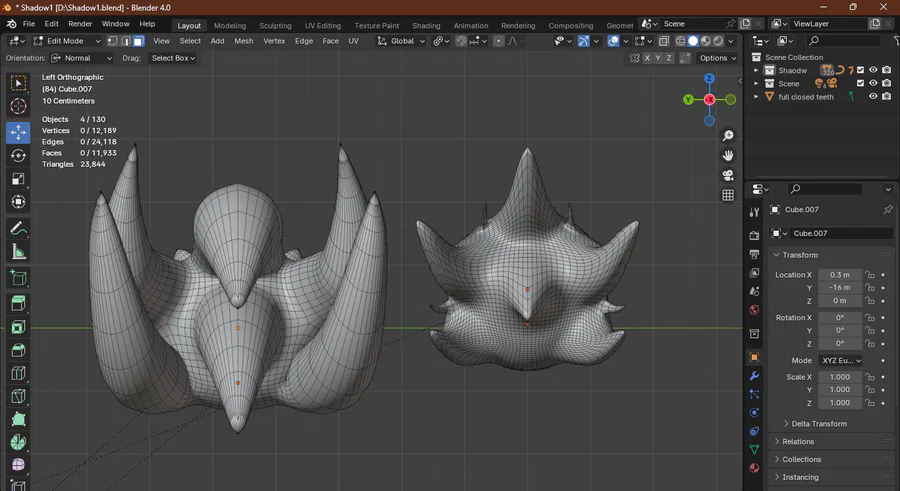Open the Edit Mode dropdown

click(x=66, y=41)
